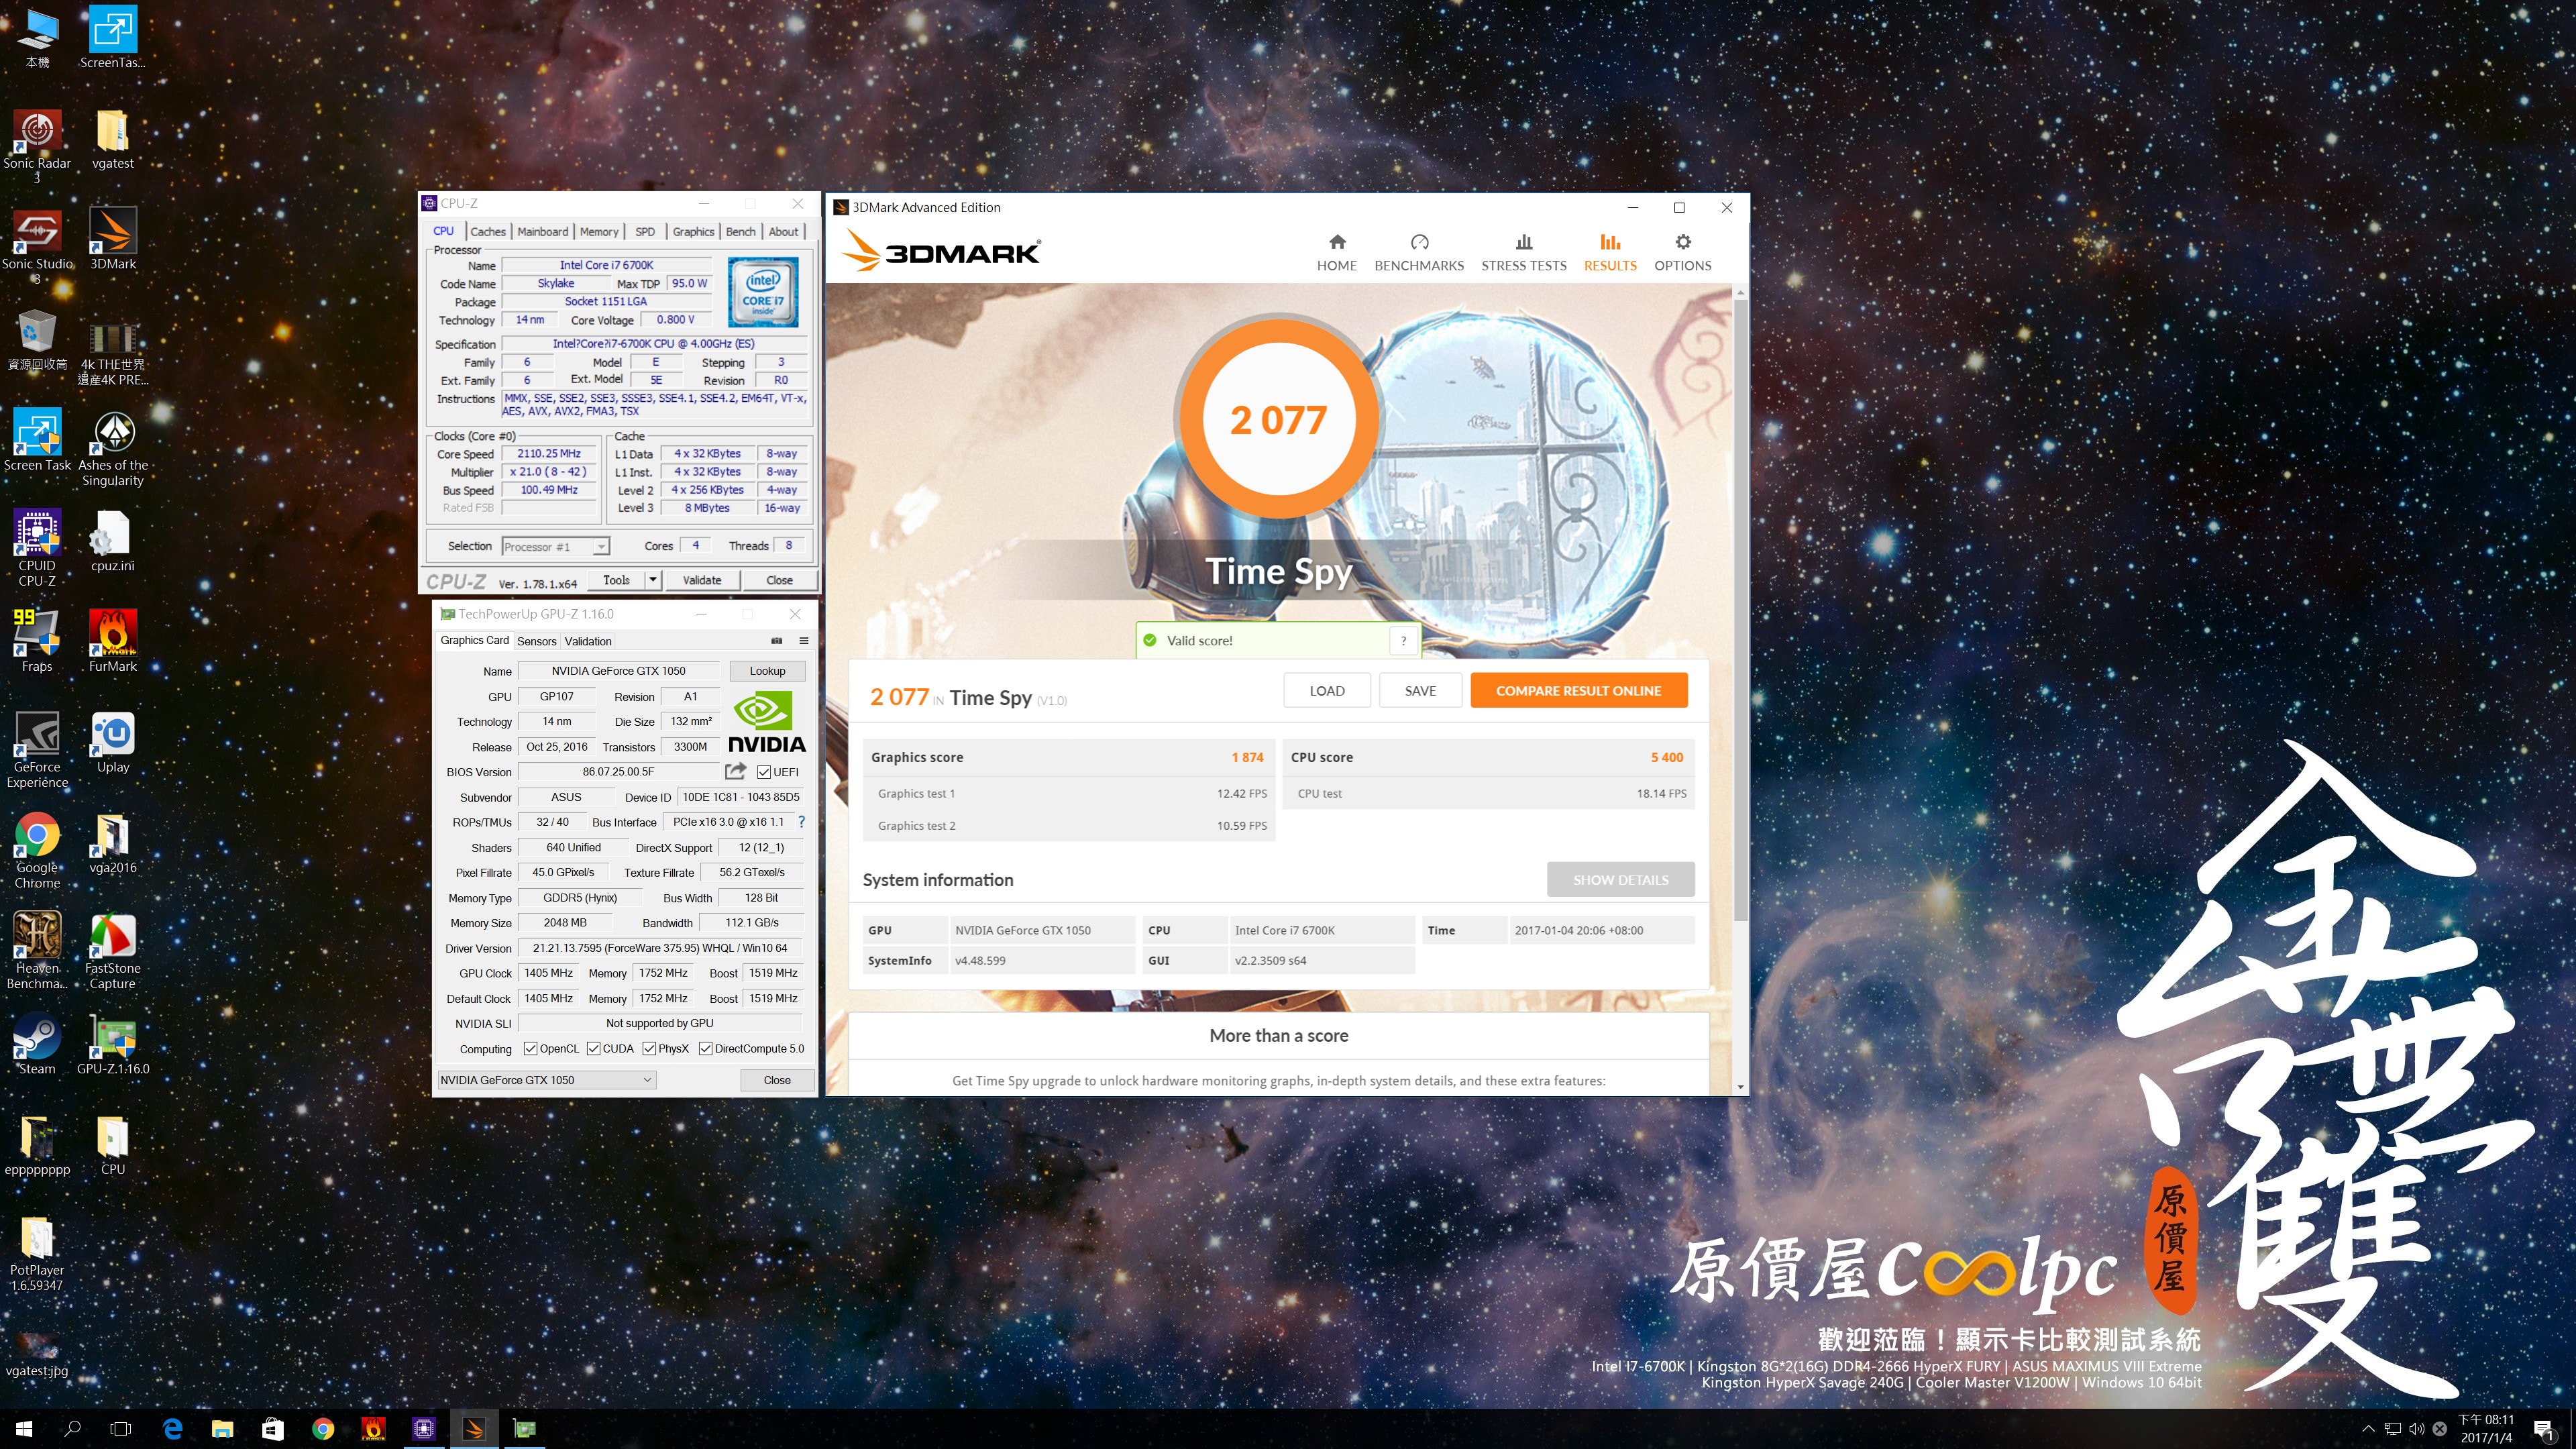
Task: Click bus interface question mark in GPU-Z
Action: (801, 821)
